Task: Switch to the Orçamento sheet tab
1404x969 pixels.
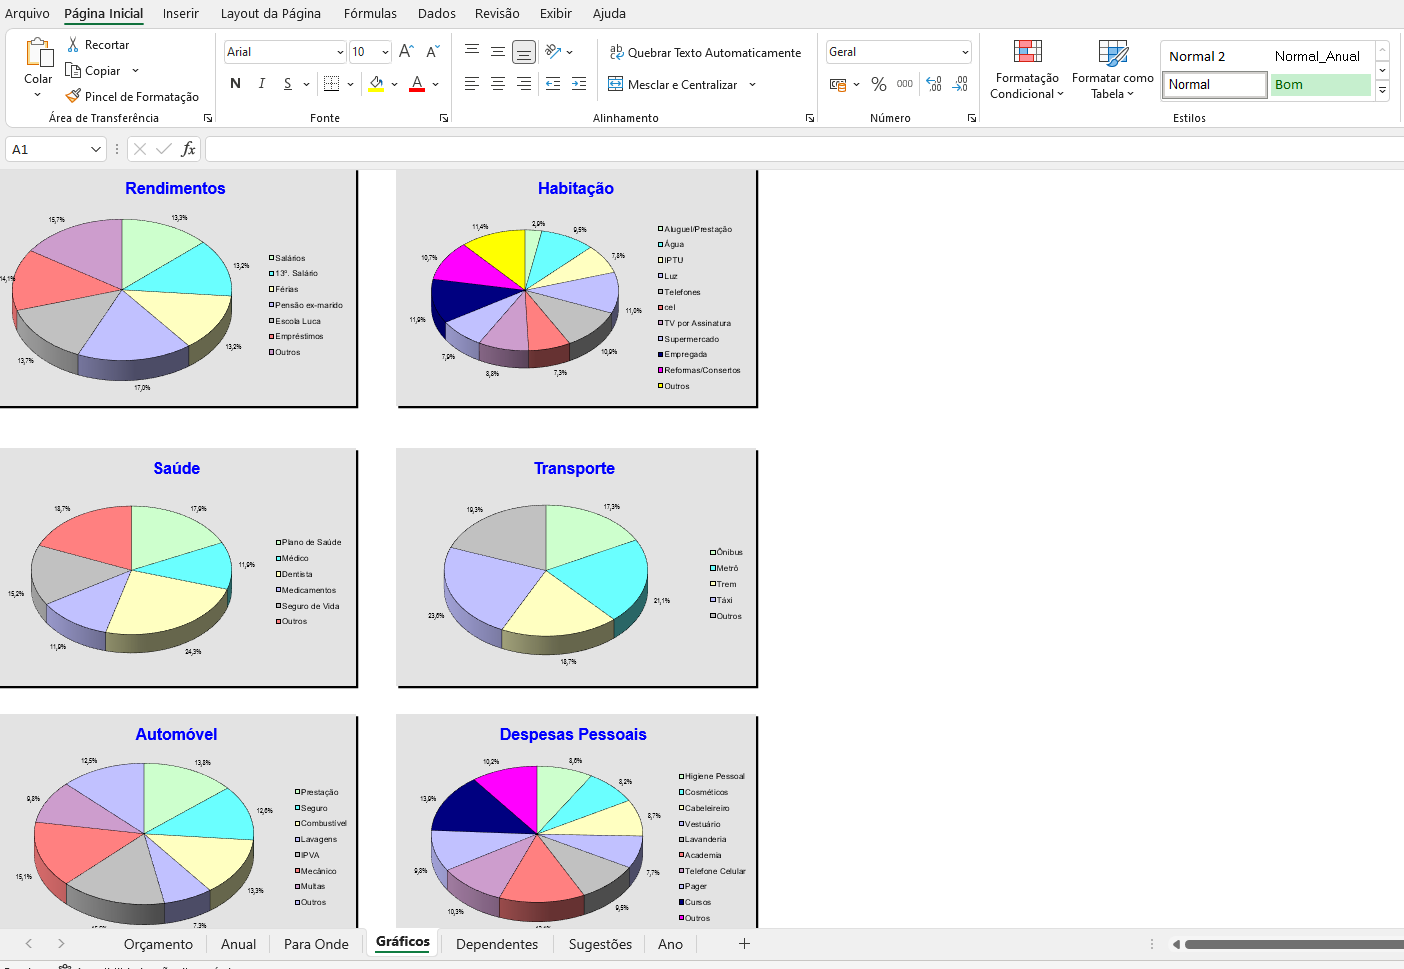Action: (158, 944)
